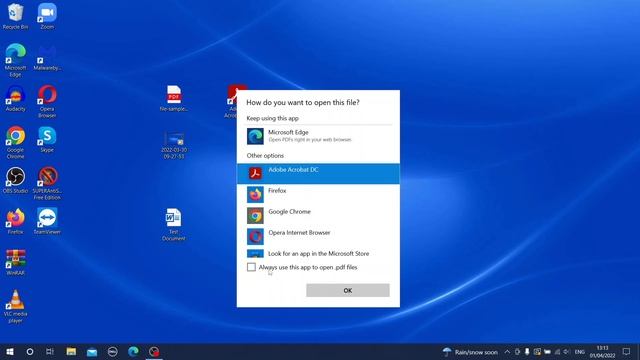Open Task View in the taskbar

(x=50, y=351)
